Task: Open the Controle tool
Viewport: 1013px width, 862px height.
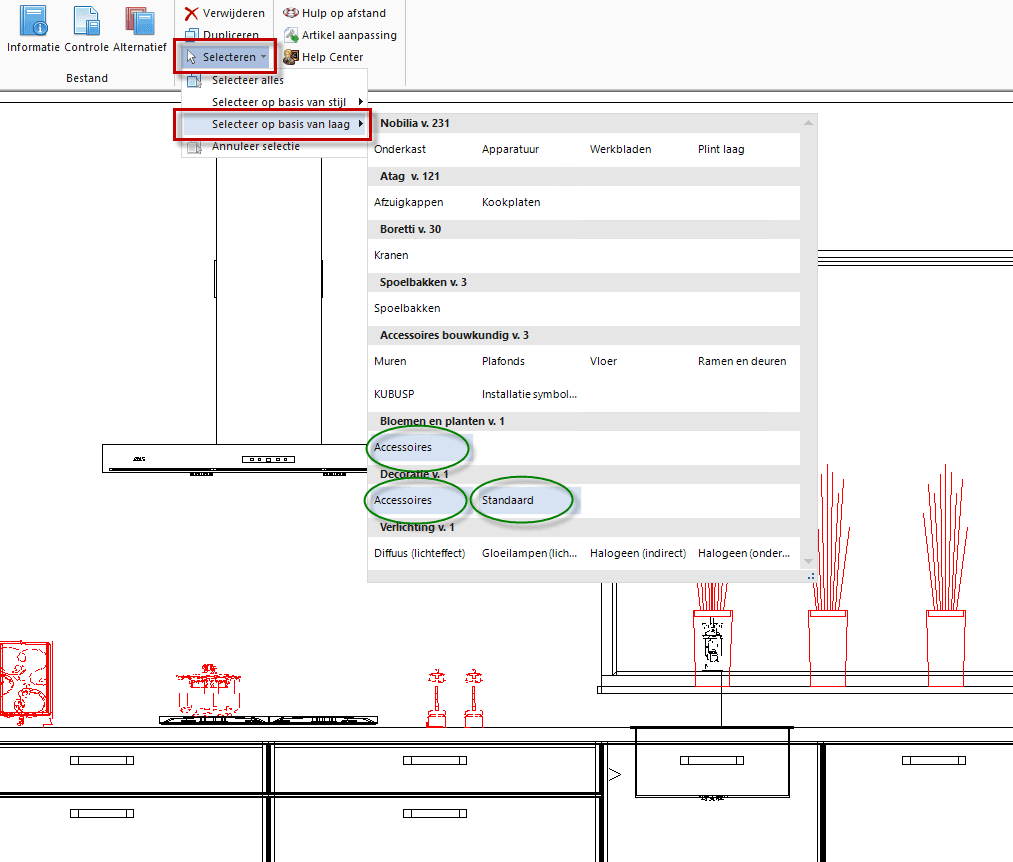Action: click(87, 20)
